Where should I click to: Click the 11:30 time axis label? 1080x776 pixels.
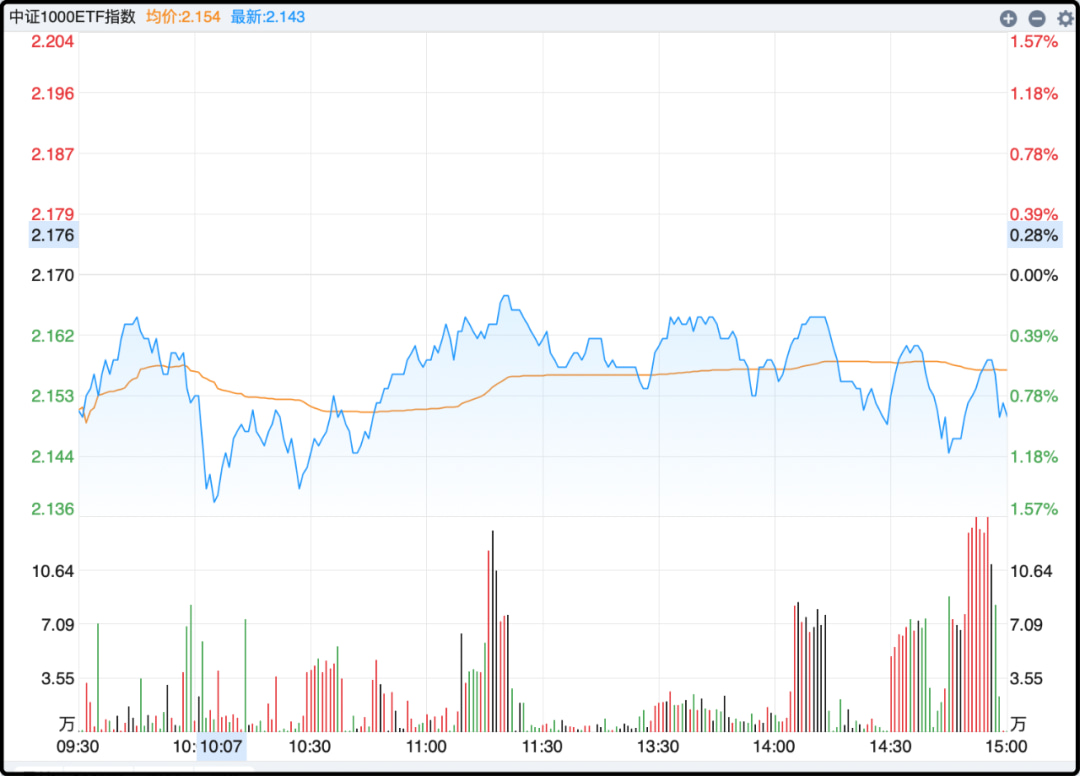point(542,747)
